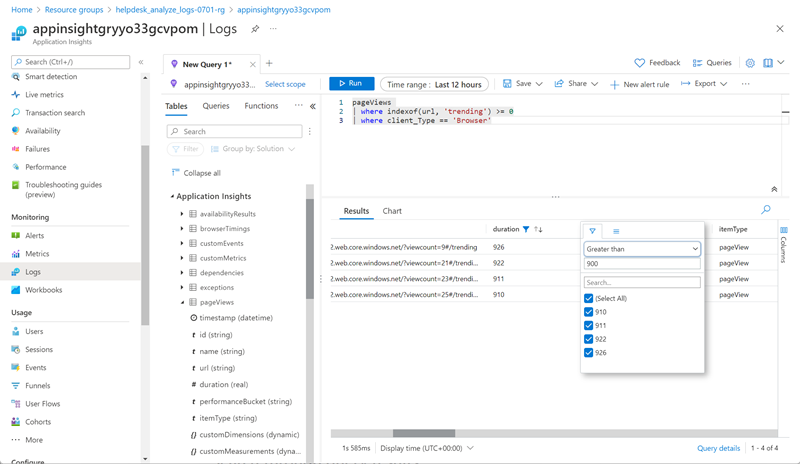Add a new query tab
800x464 pixels.
[x=269, y=63]
